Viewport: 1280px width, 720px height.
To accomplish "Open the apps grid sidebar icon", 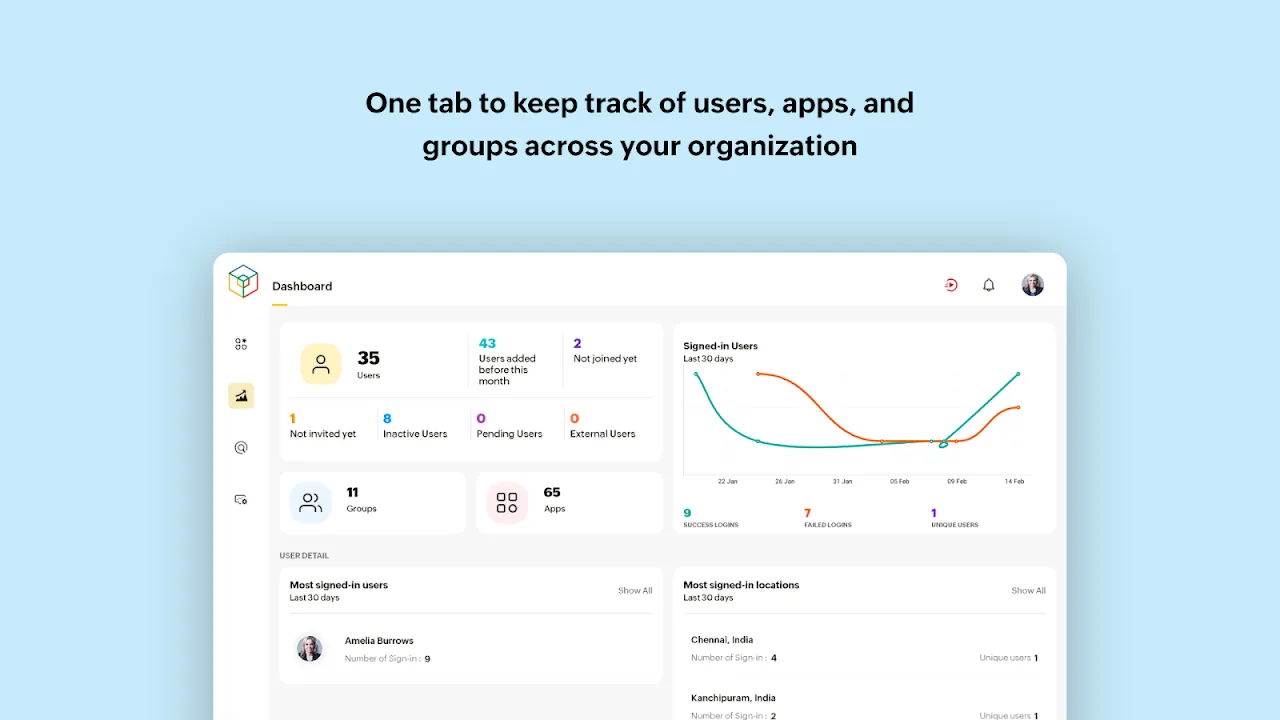I will tap(241, 344).
